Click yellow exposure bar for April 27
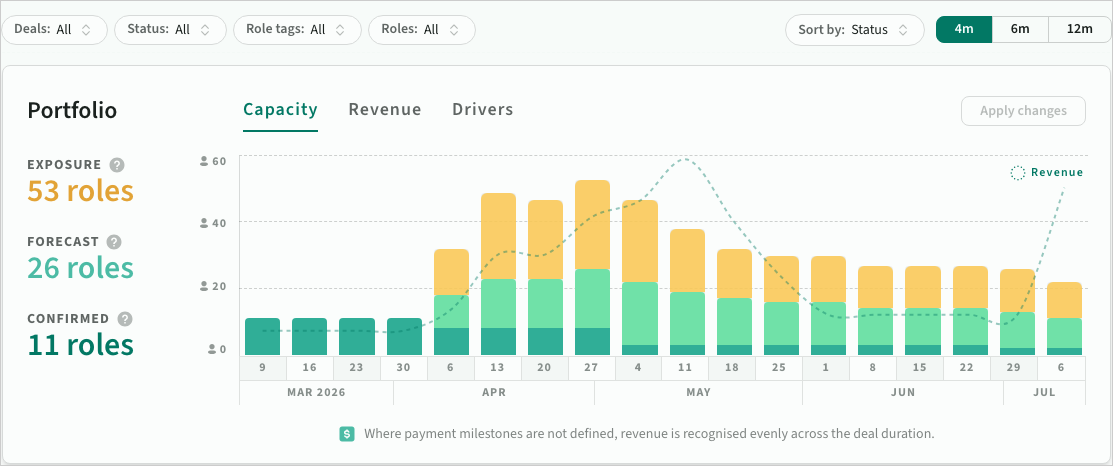Screen dimensions: 1113x466 [592, 224]
